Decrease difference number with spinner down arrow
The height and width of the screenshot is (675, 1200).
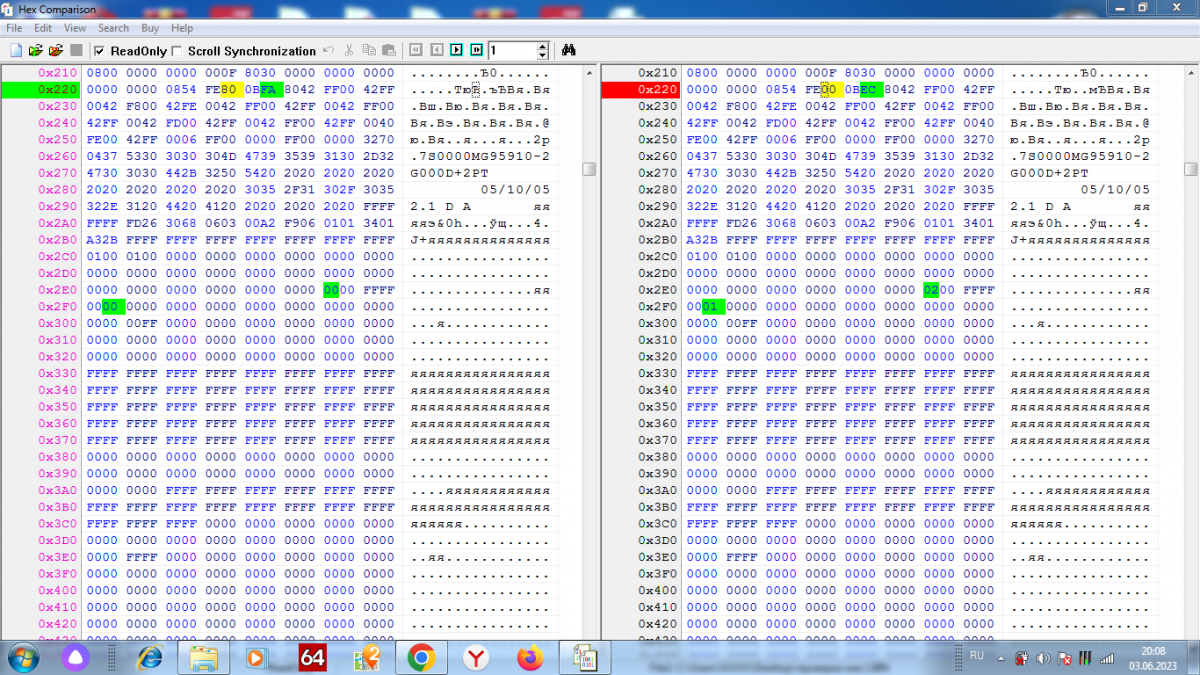pos(543,55)
